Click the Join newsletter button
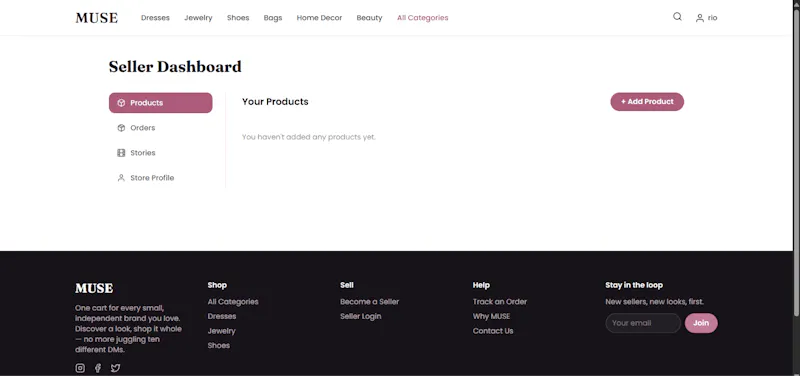800x376 pixels. [x=701, y=323]
